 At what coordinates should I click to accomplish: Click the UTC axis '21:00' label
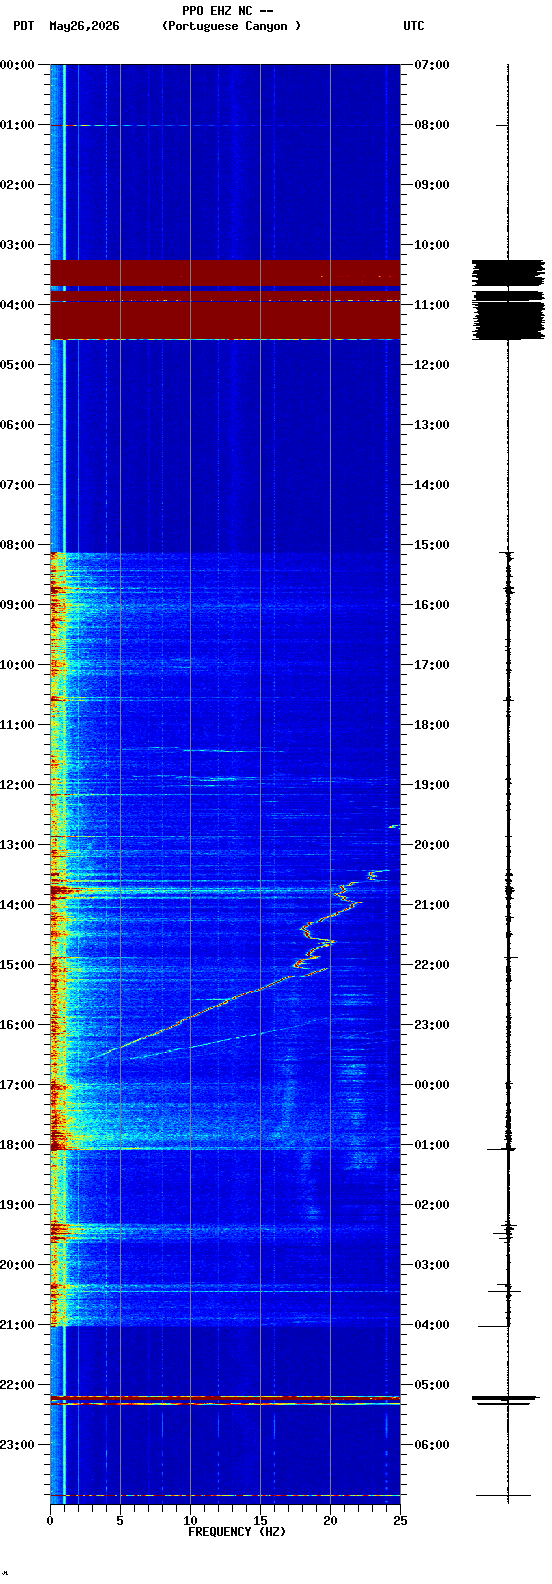pos(432,905)
